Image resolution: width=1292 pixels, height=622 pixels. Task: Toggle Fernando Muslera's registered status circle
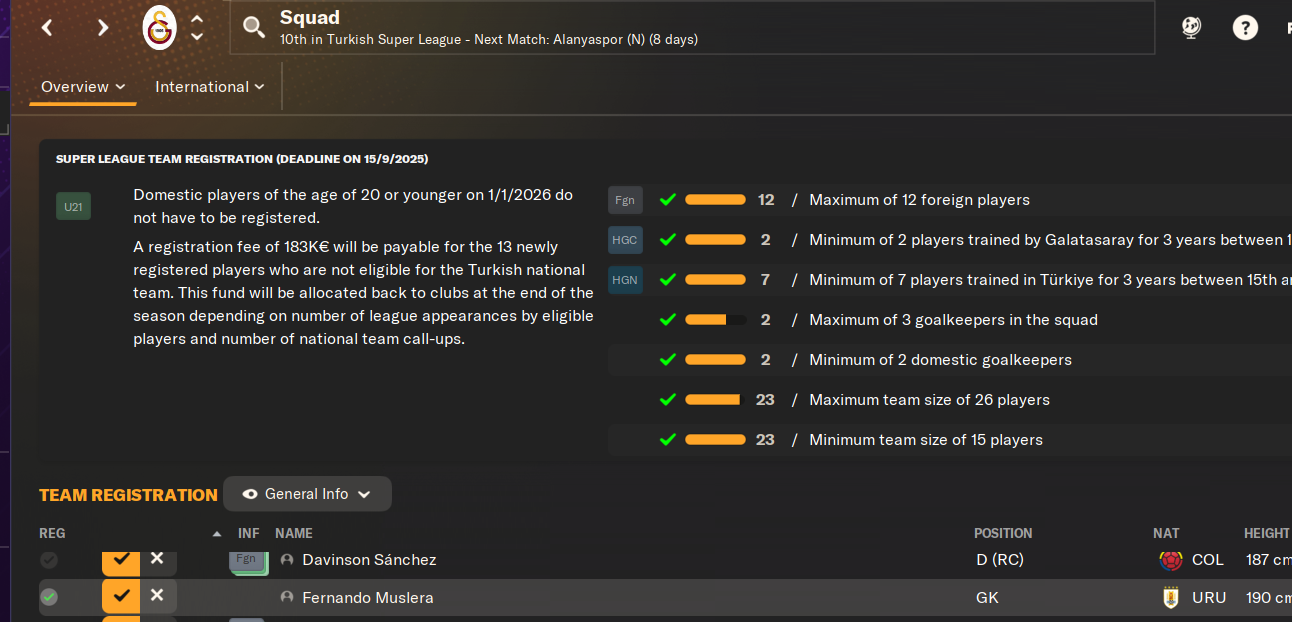coord(49,597)
